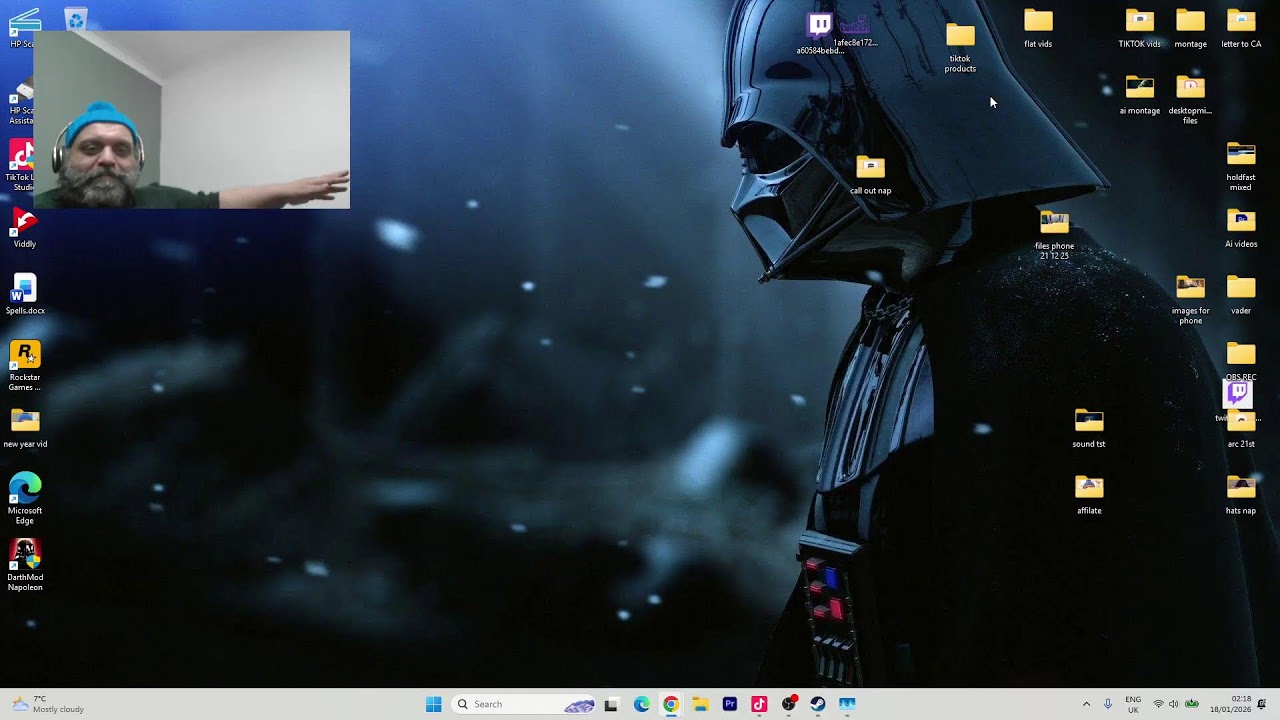This screenshot has height=720, width=1280.
Task: Select the 'hats nap' folder
Action: click(x=1241, y=495)
